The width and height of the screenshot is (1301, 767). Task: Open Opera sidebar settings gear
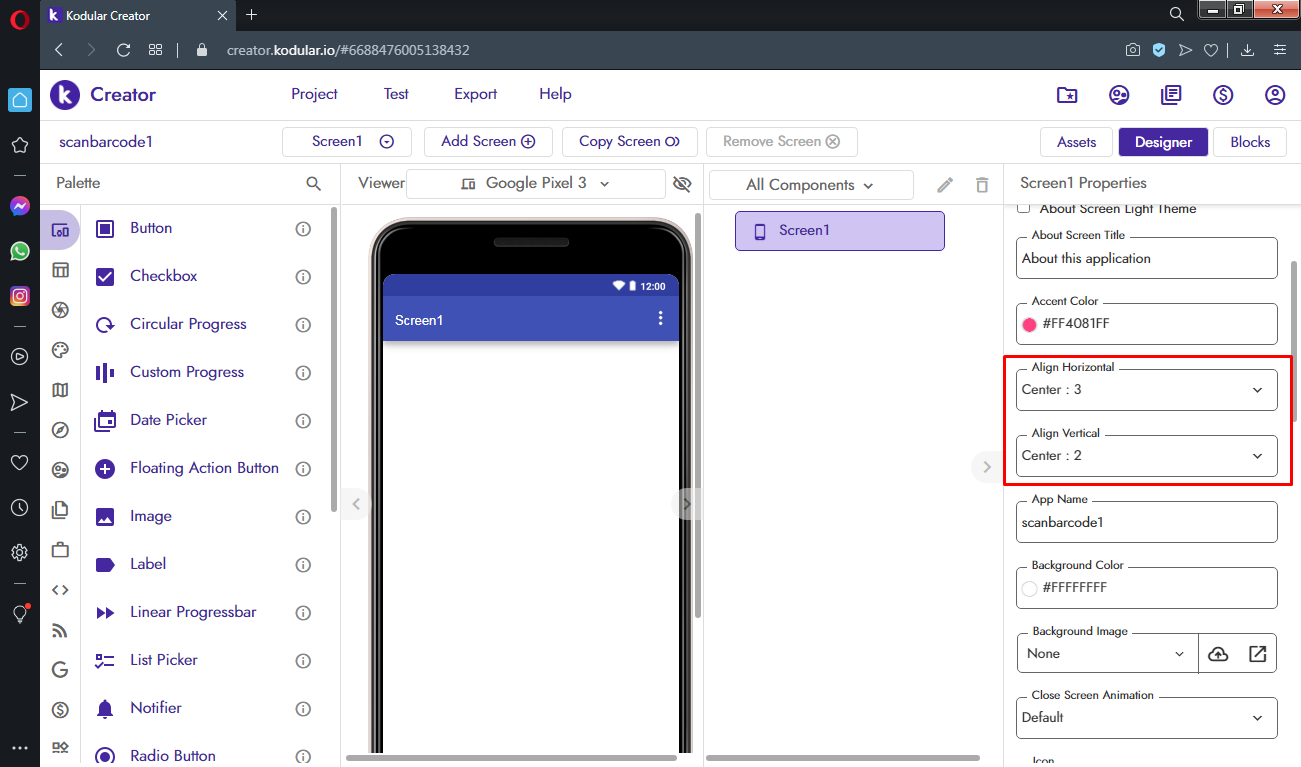tap(19, 552)
